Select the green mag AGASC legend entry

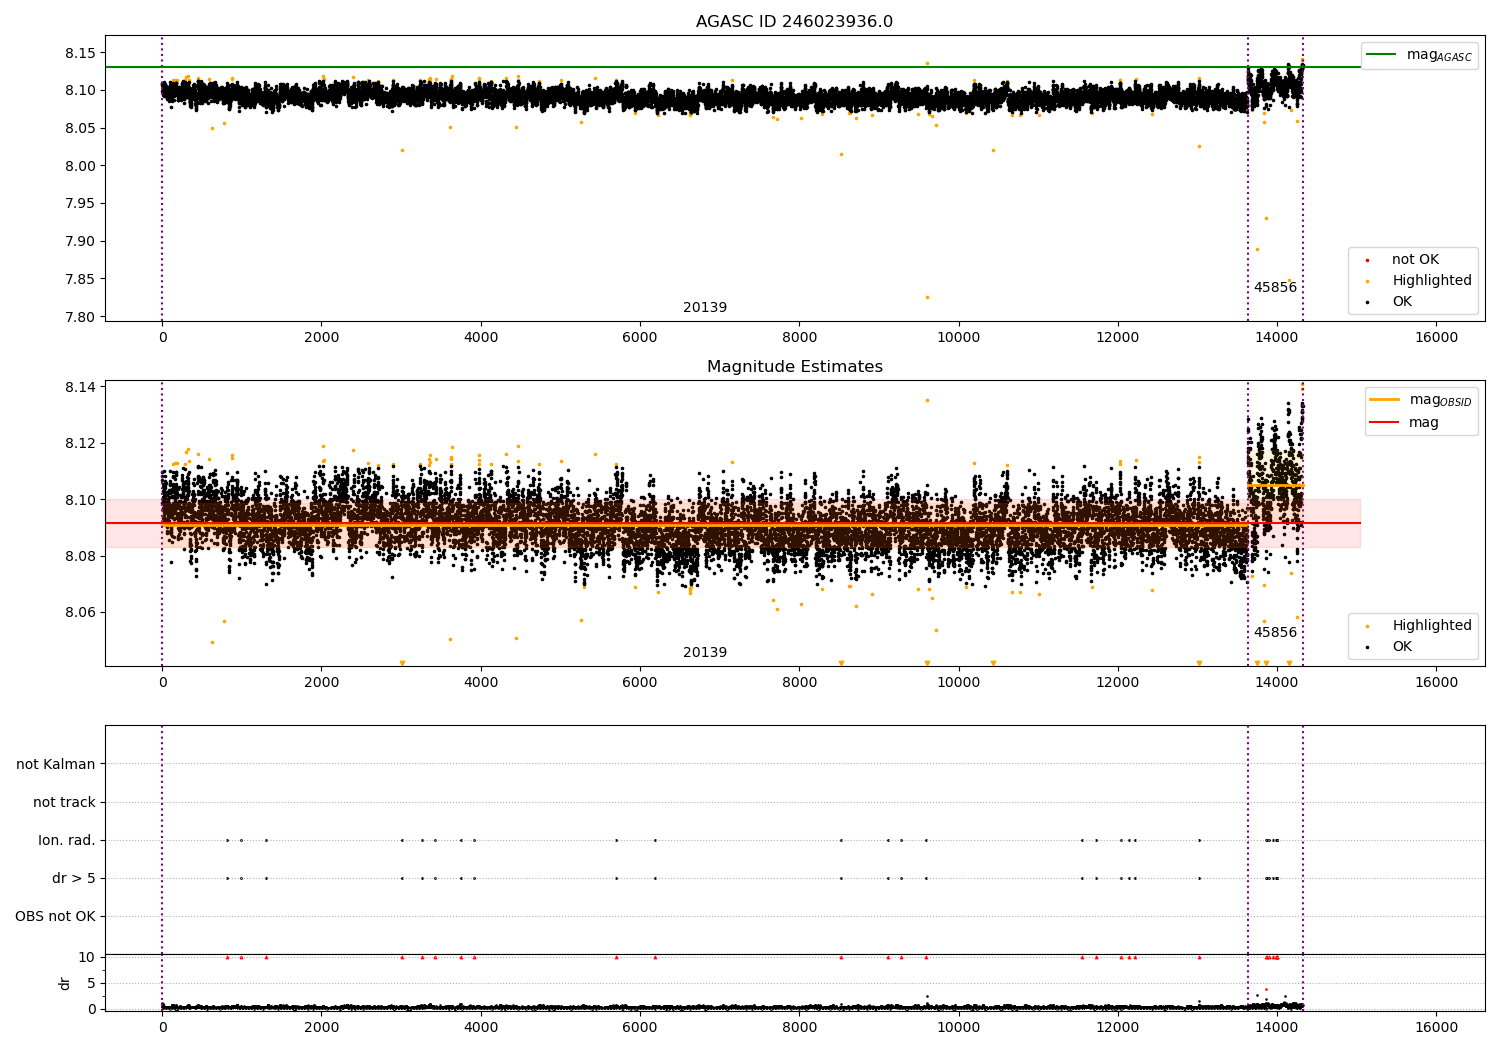pyautogui.click(x=1419, y=55)
